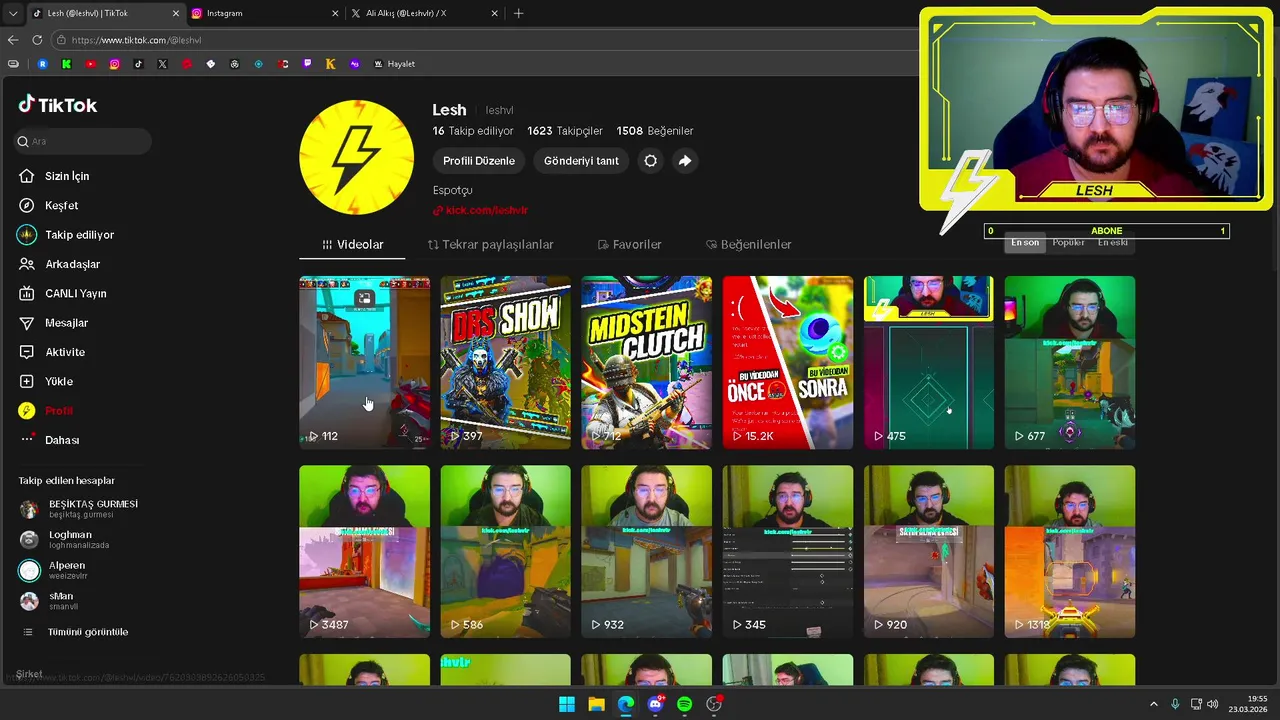The image size is (1280, 720).
Task: Switch to the Videolar tab
Action: pyautogui.click(x=352, y=245)
